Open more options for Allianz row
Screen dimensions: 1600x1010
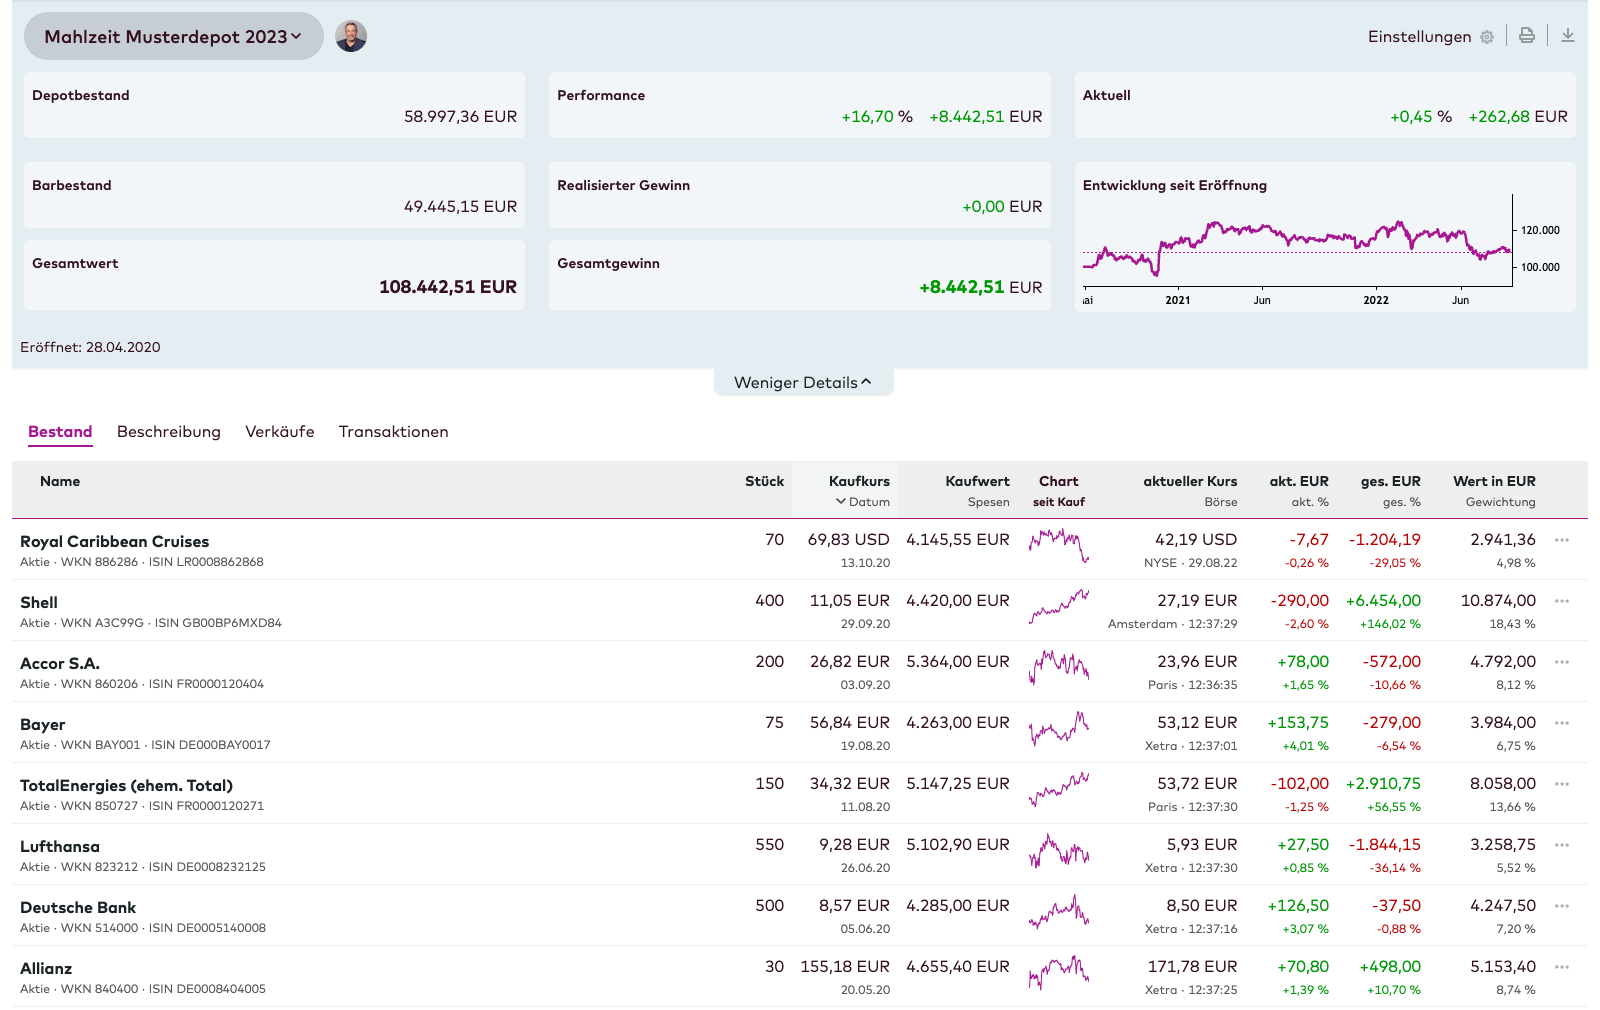point(1562,967)
